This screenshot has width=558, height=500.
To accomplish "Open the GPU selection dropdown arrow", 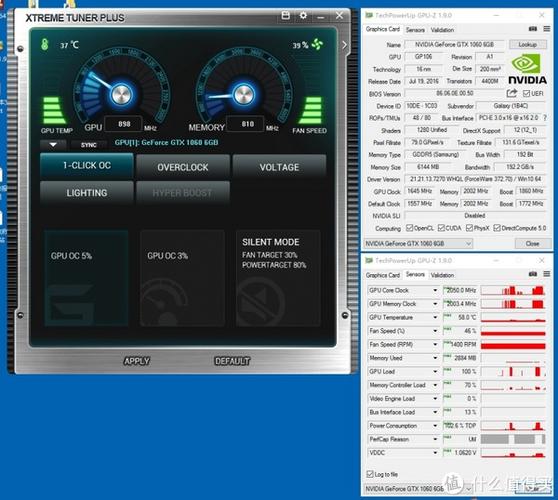I will point(53,145).
